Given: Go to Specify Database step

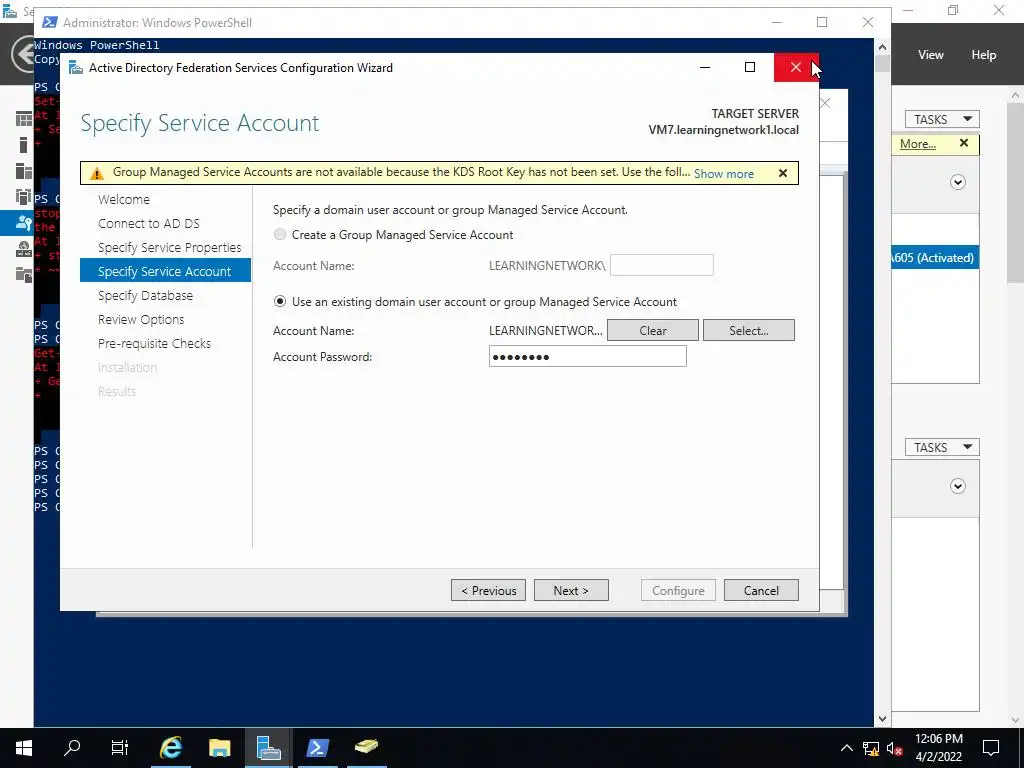Looking at the screenshot, I should 146,295.
